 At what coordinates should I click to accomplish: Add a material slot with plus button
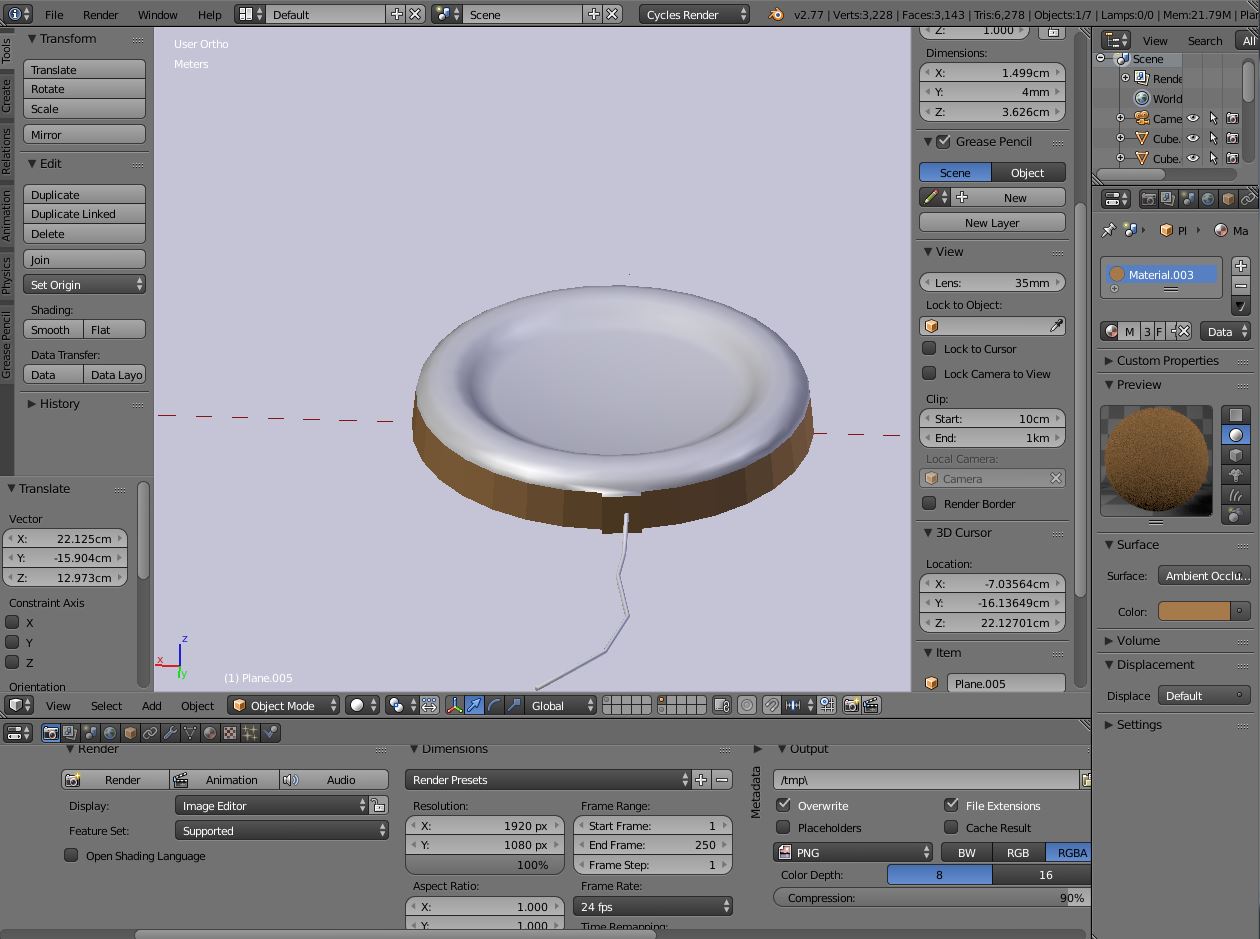1241,266
